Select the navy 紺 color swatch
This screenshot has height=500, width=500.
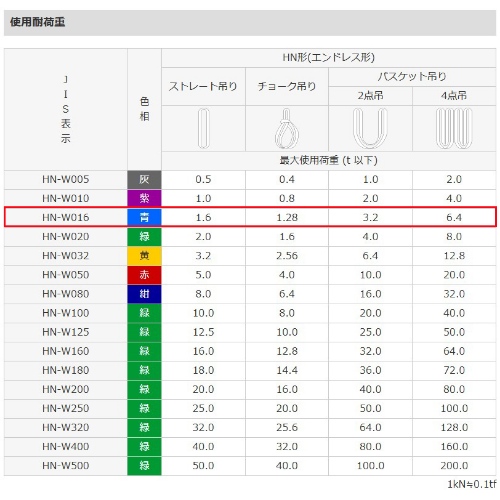(144, 294)
